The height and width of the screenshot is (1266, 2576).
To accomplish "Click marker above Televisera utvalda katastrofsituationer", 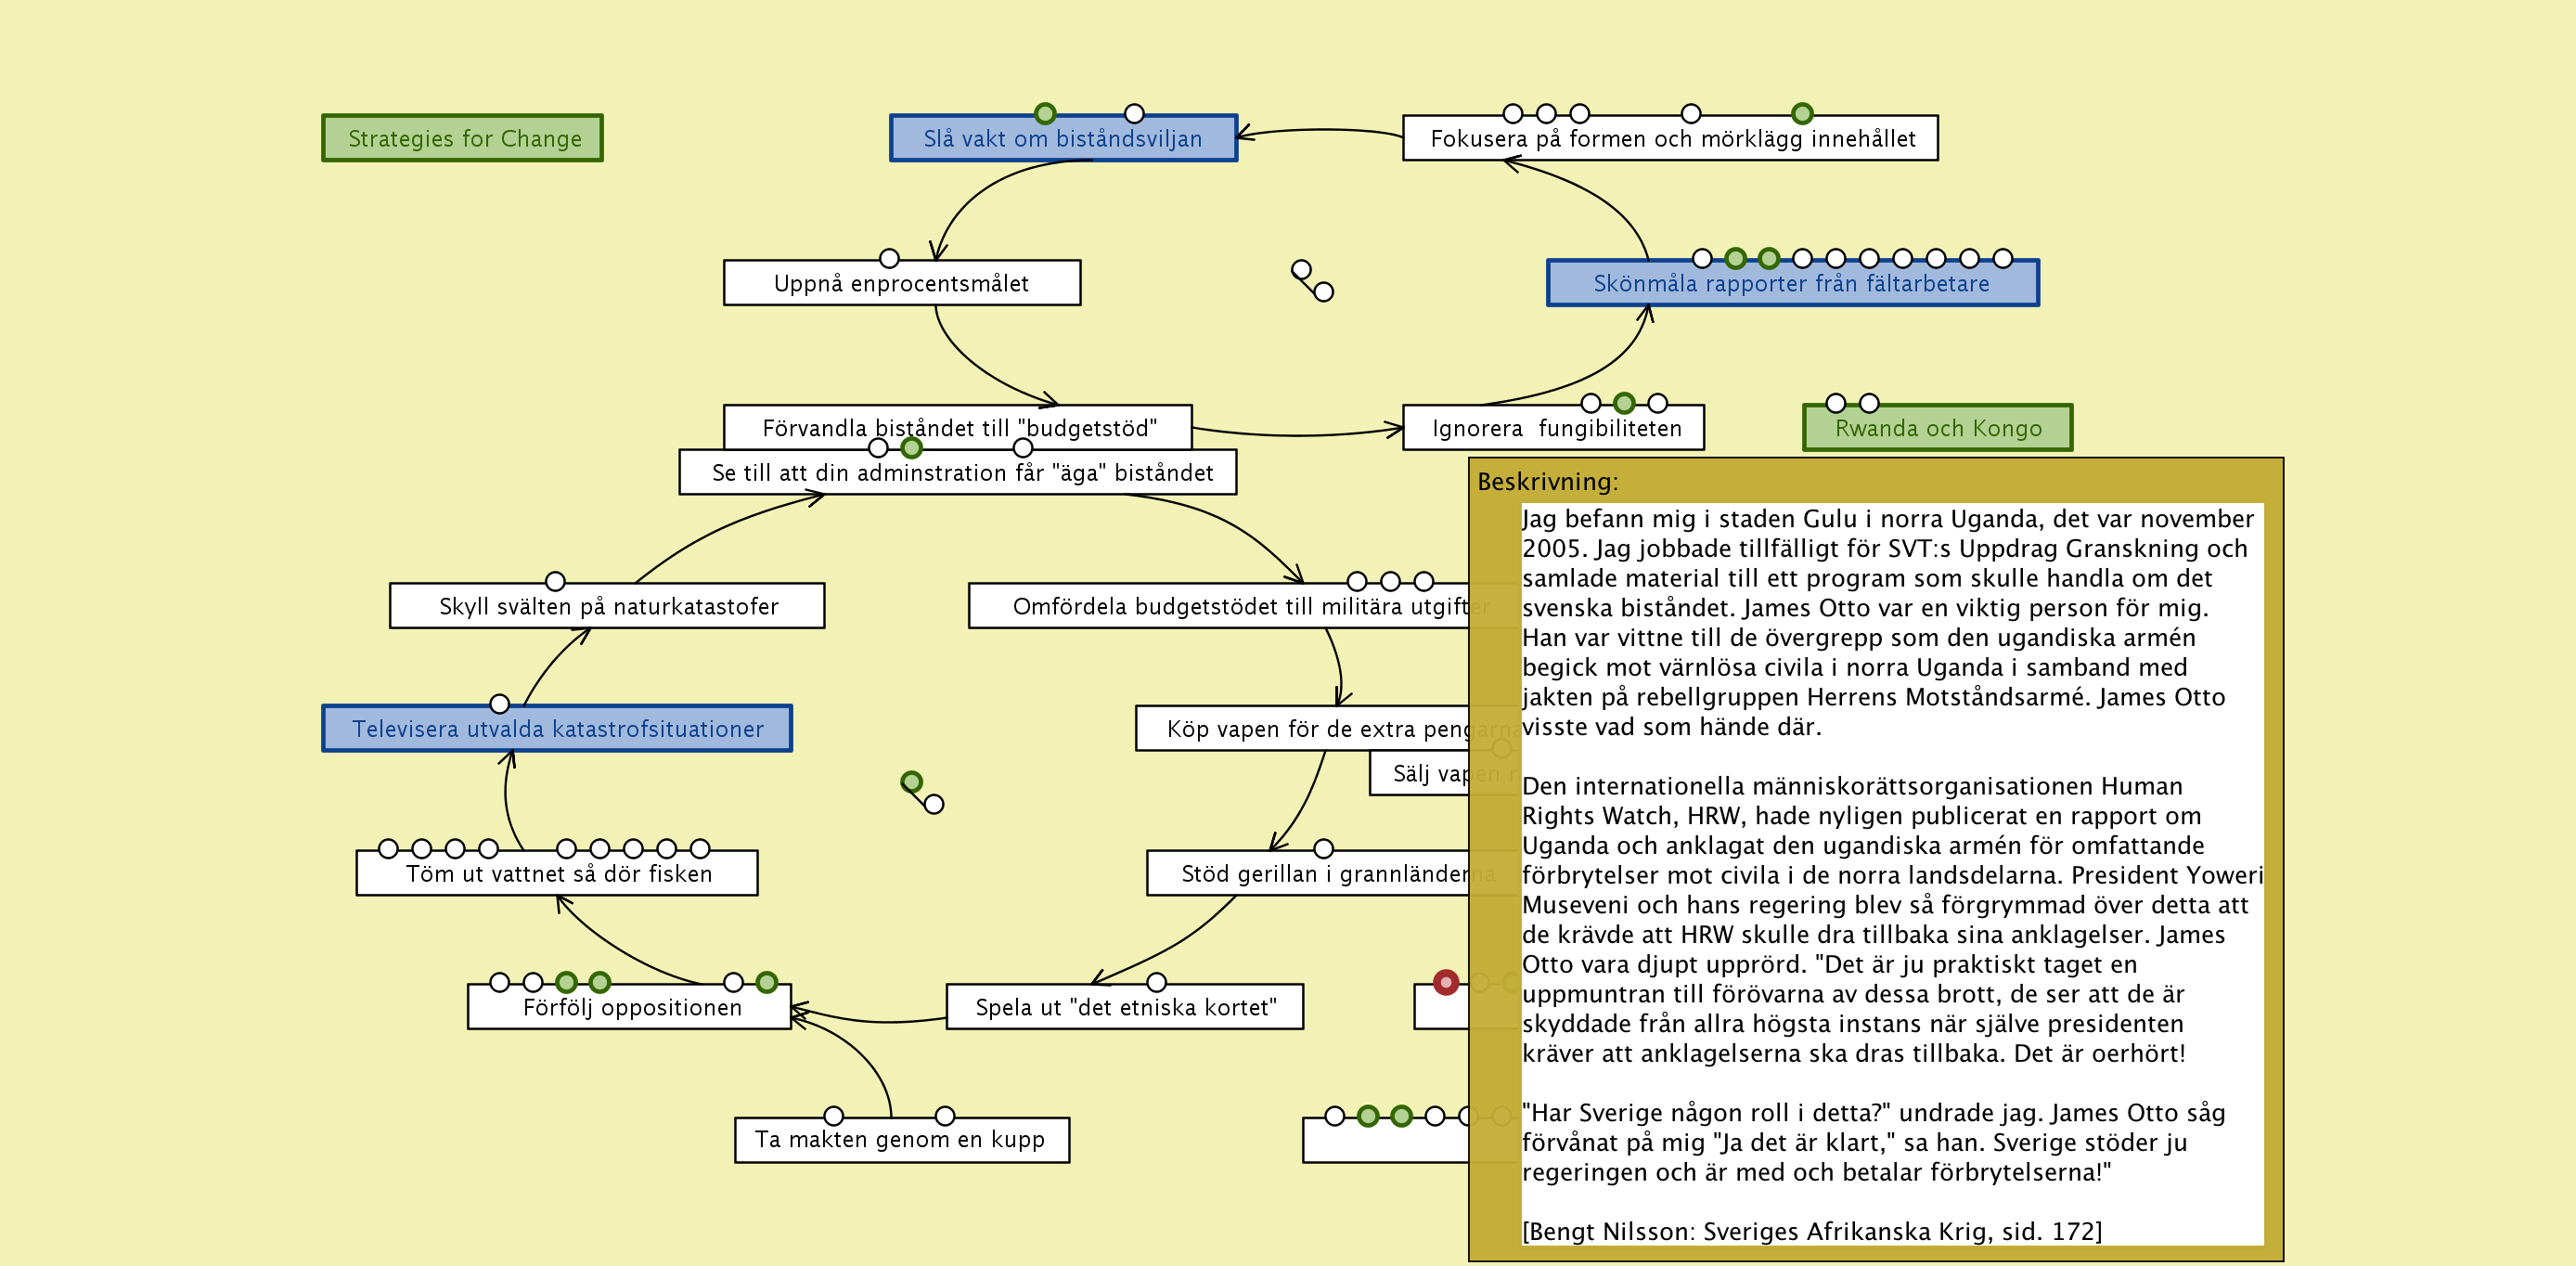I will pos(500,704).
